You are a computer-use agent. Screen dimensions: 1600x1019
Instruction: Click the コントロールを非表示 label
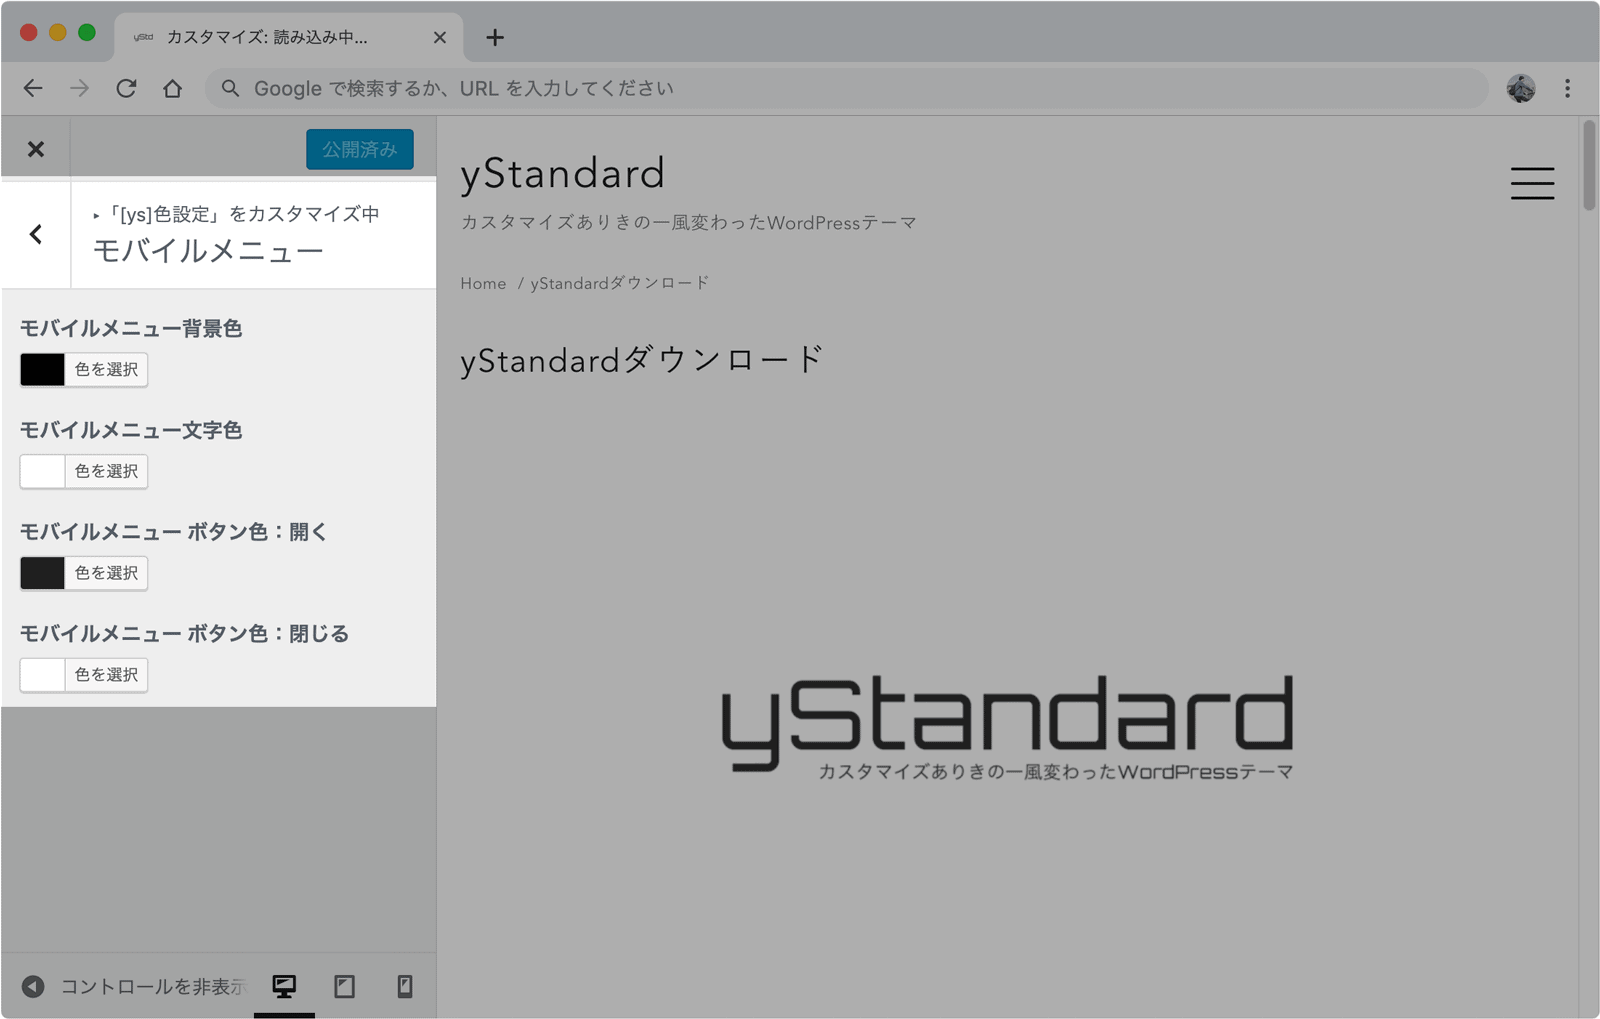click(153, 987)
